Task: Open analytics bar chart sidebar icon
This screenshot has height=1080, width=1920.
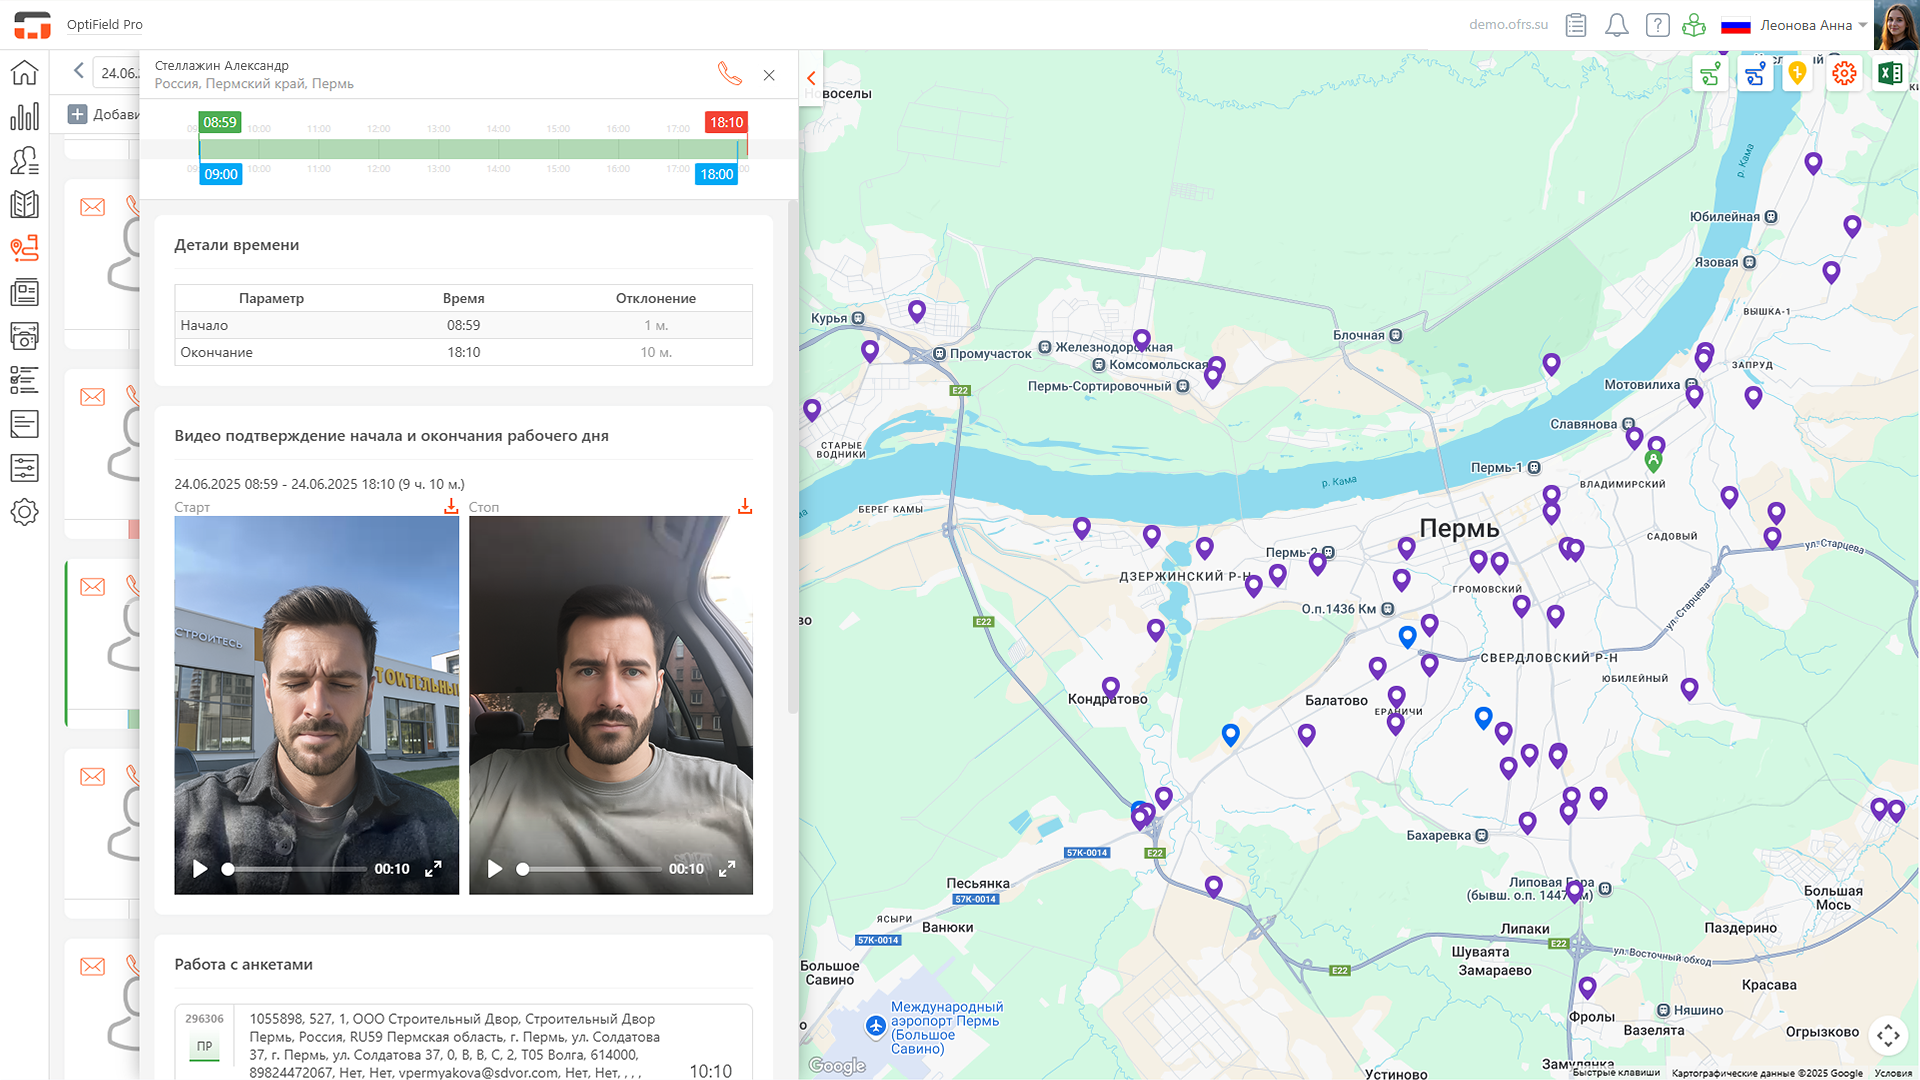Action: click(24, 117)
